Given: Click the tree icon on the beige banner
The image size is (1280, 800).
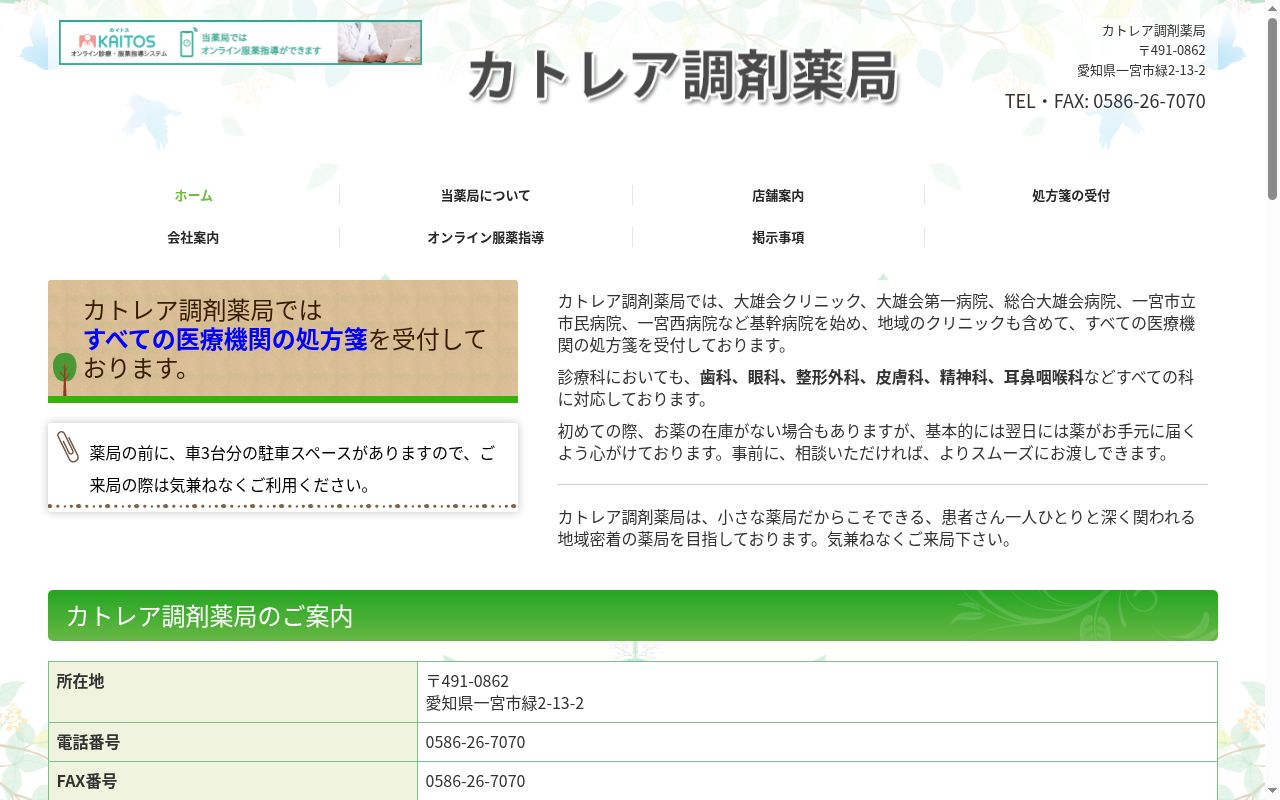Looking at the screenshot, I should [64, 374].
